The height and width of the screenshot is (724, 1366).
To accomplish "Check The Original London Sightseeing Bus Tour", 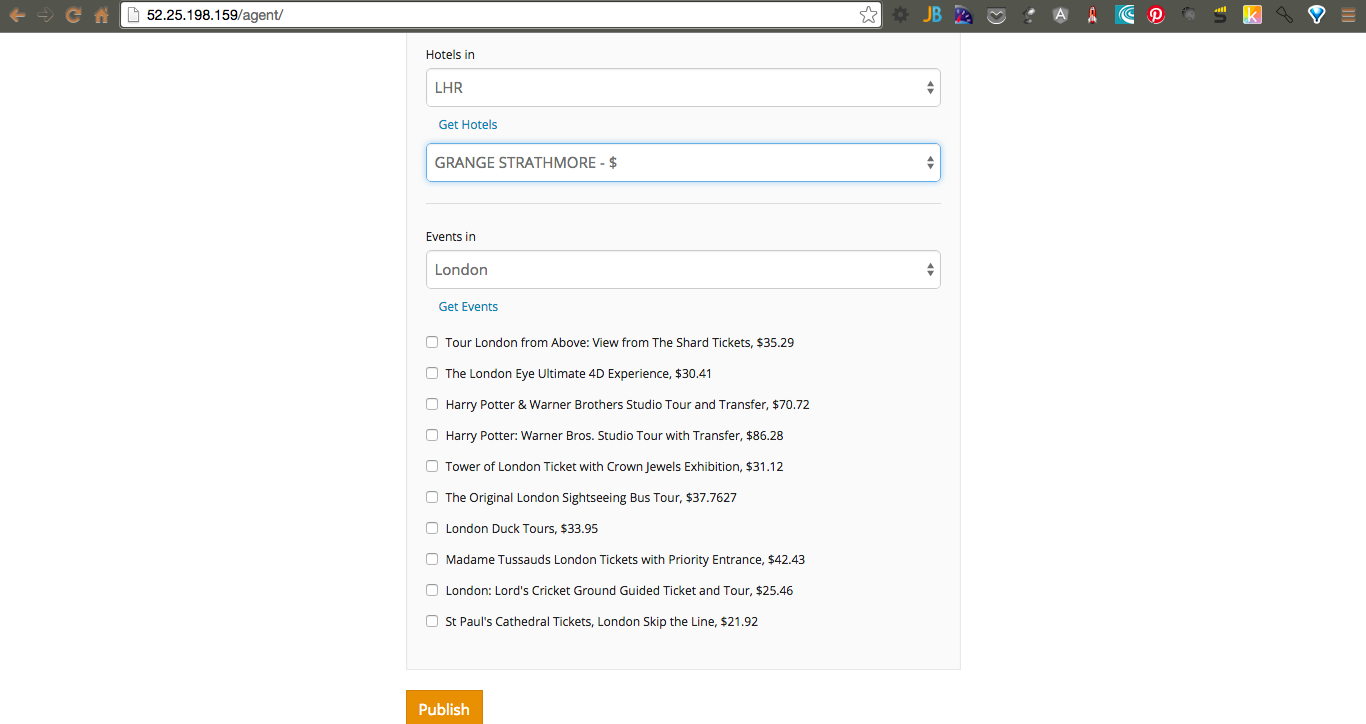I will [x=432, y=497].
